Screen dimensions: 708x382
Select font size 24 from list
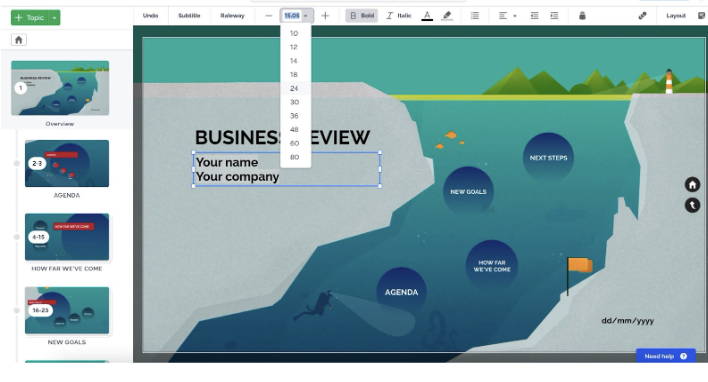point(295,89)
